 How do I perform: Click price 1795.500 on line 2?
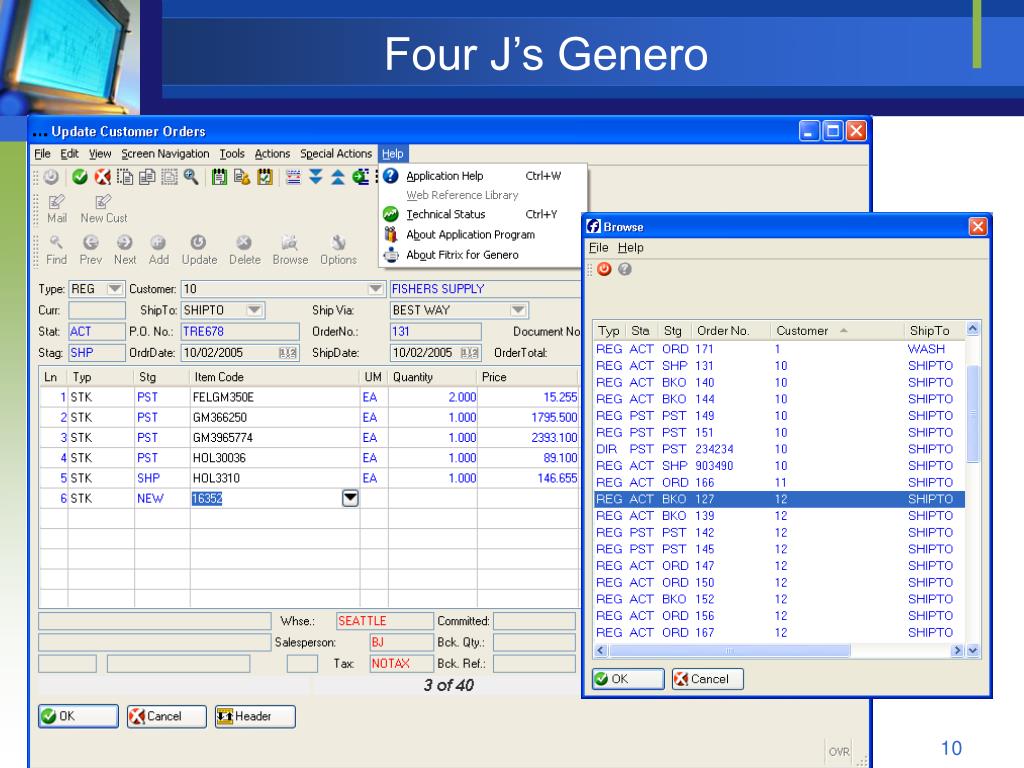554,417
